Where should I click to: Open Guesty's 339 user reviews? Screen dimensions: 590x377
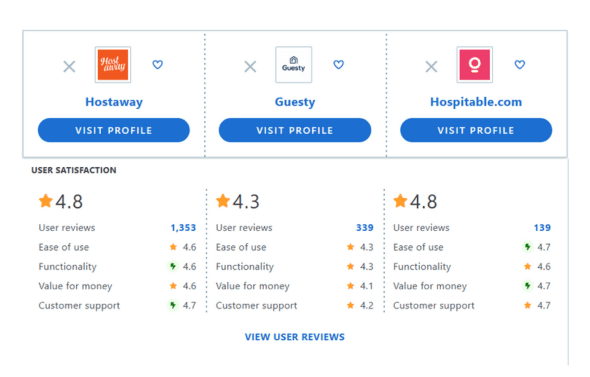point(365,228)
